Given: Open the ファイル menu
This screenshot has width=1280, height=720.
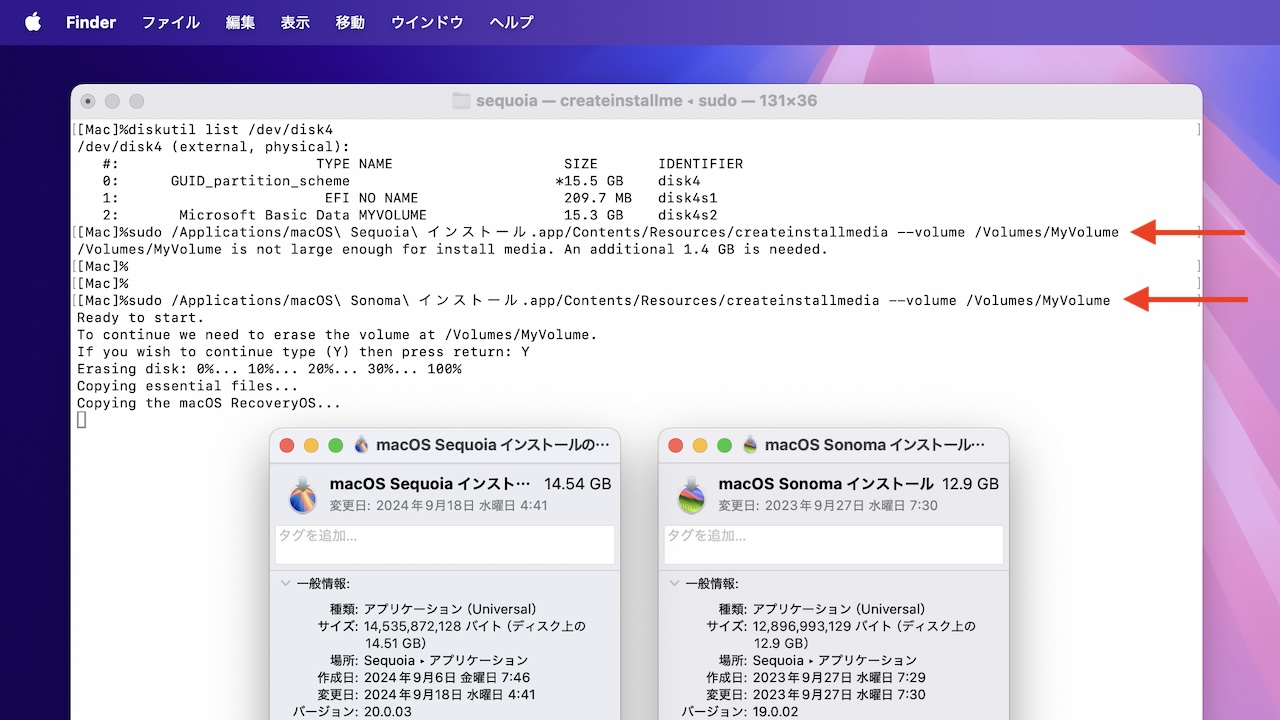Looking at the screenshot, I should [171, 22].
